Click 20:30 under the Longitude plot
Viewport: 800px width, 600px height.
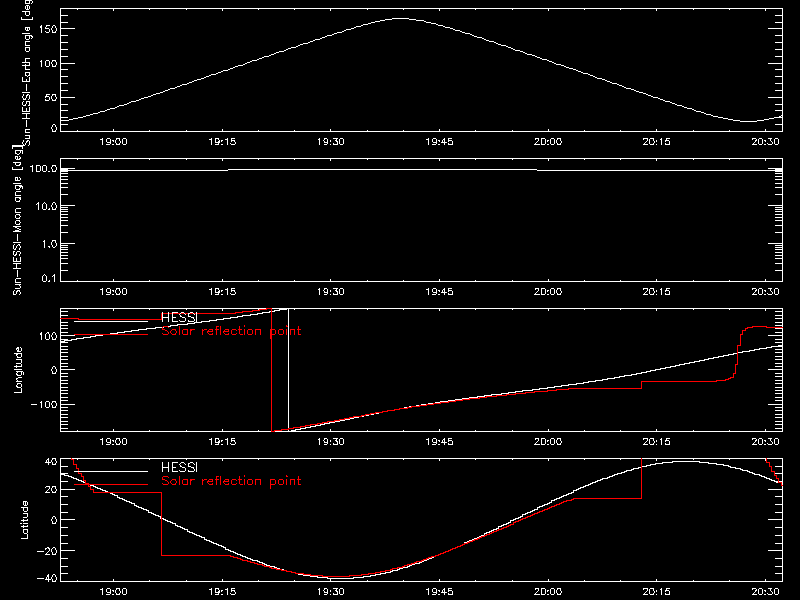point(765,442)
